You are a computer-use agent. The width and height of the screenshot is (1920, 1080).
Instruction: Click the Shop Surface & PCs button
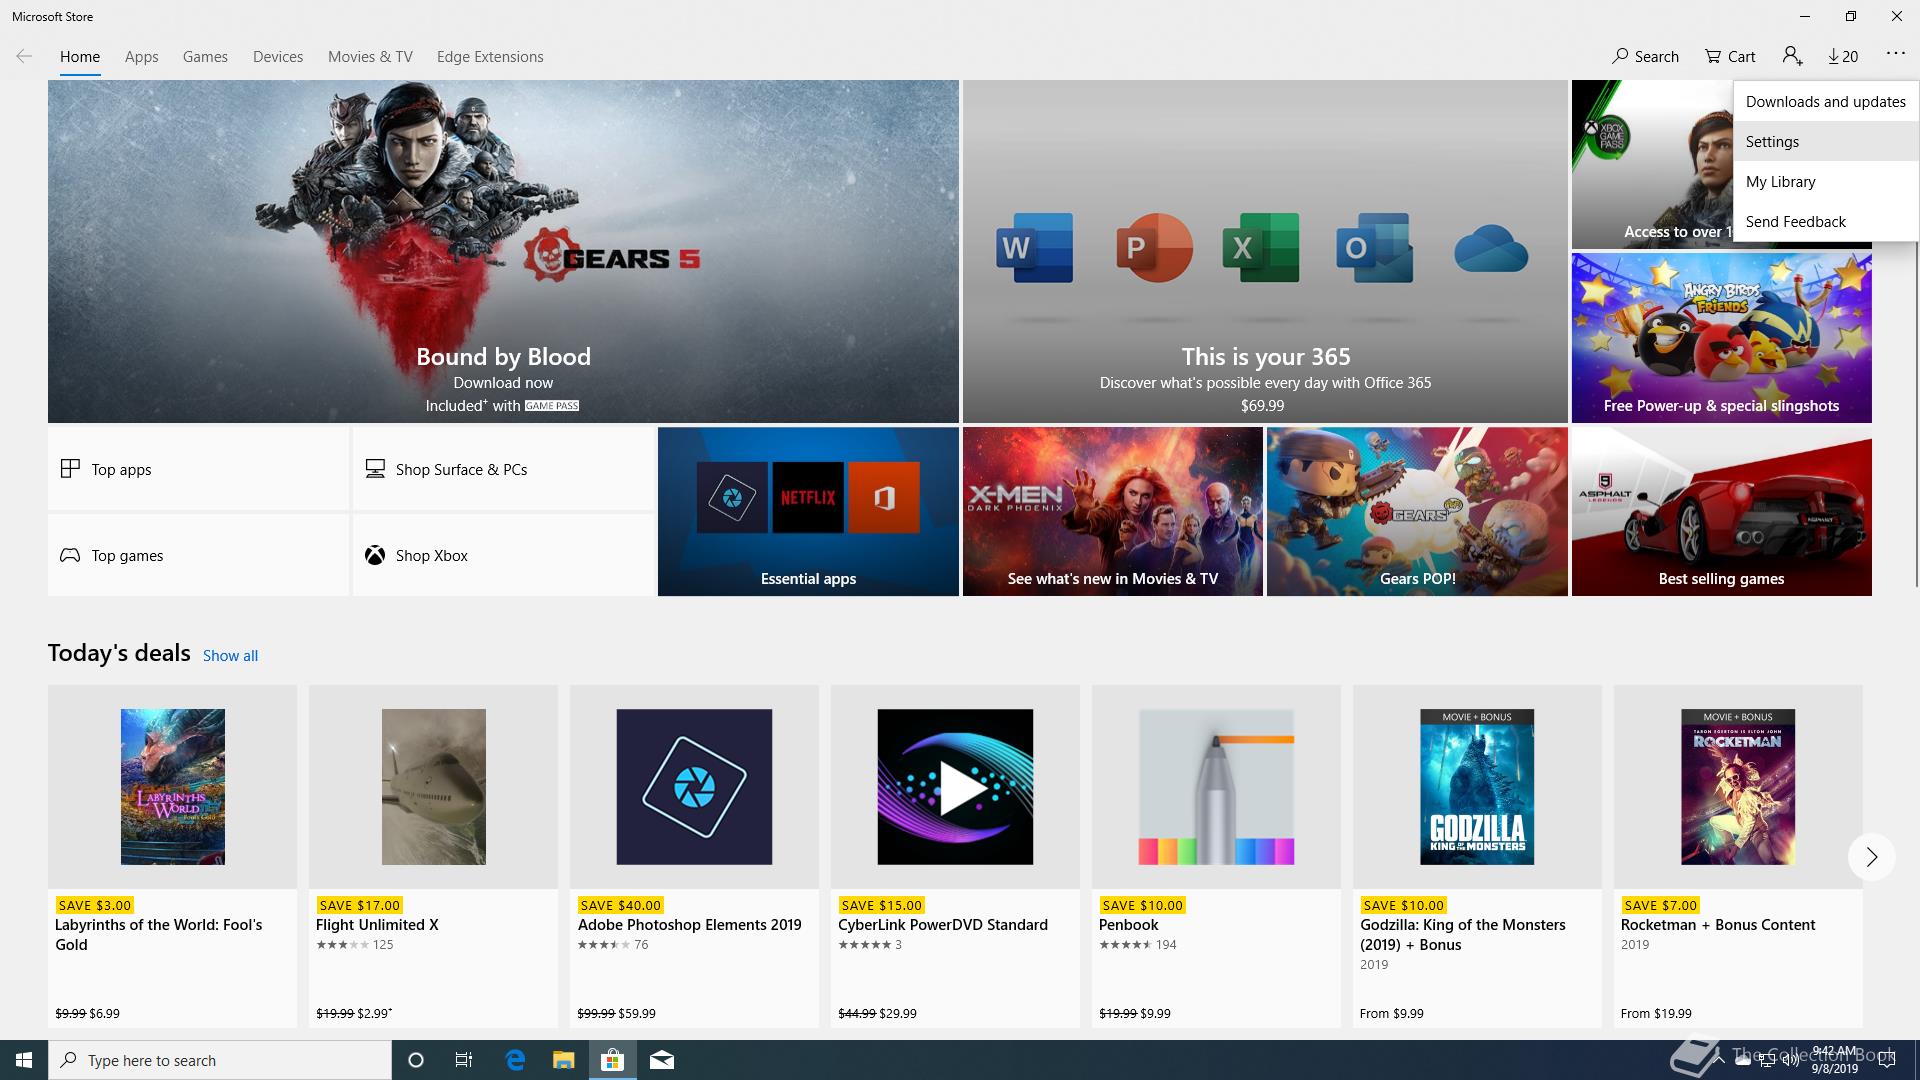(503, 469)
